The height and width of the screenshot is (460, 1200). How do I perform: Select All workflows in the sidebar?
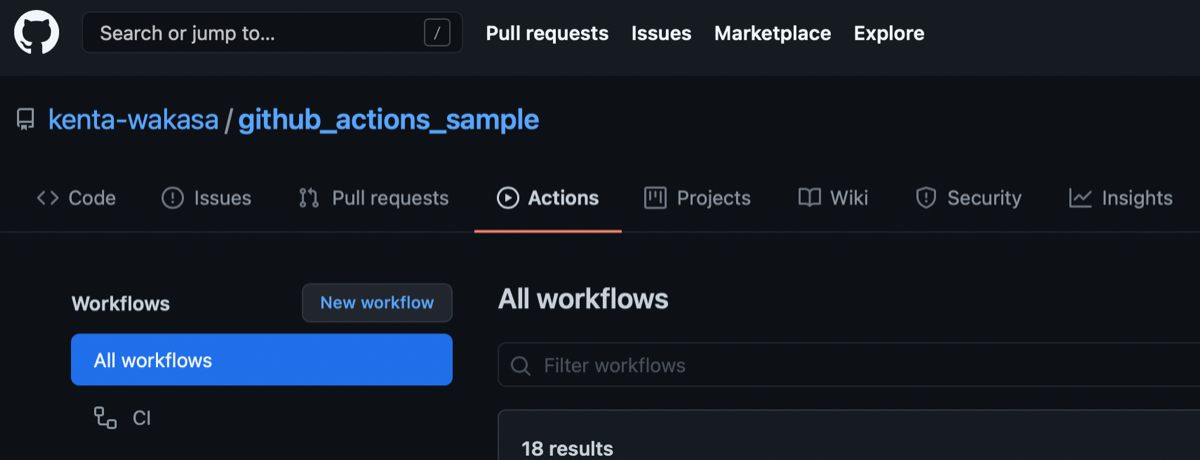[262, 360]
